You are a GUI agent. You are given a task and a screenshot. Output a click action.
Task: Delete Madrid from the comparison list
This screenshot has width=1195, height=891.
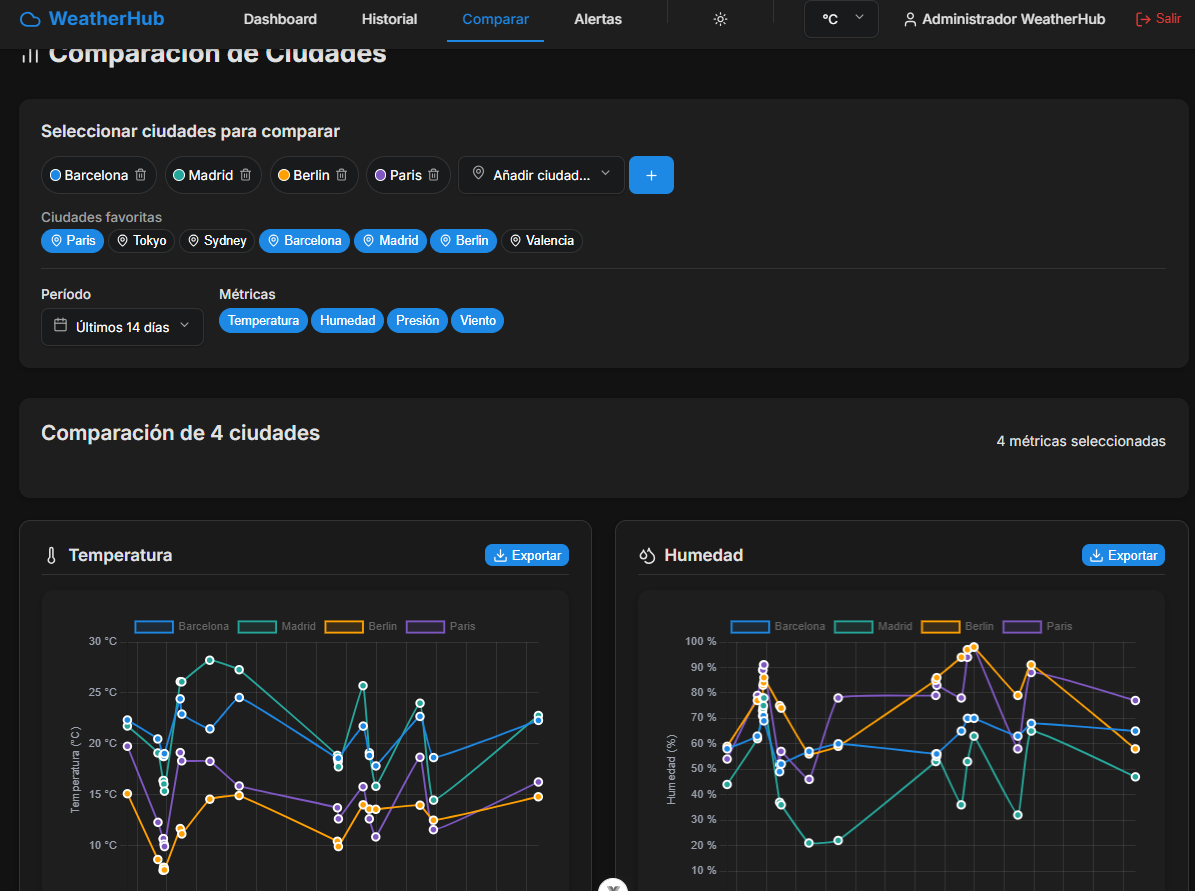click(x=245, y=175)
